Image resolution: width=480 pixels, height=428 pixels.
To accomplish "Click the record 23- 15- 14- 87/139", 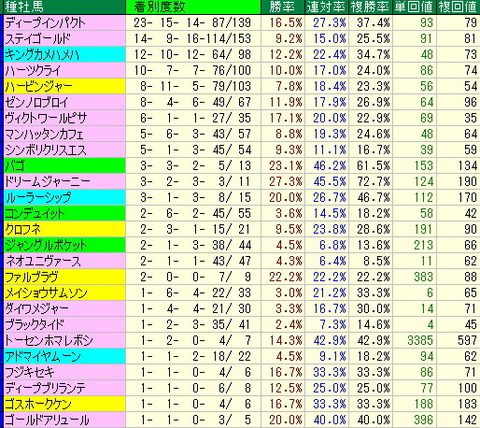I will click(192, 22).
